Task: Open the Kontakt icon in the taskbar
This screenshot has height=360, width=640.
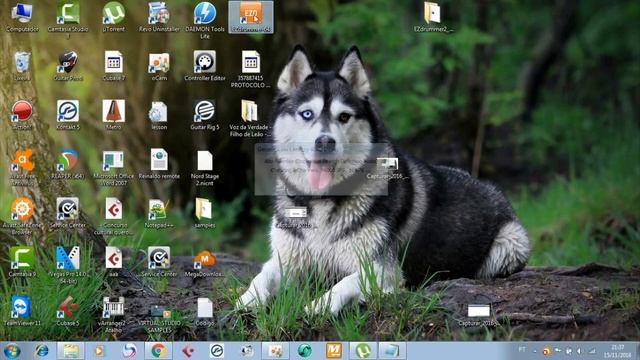Action: click(x=217, y=351)
